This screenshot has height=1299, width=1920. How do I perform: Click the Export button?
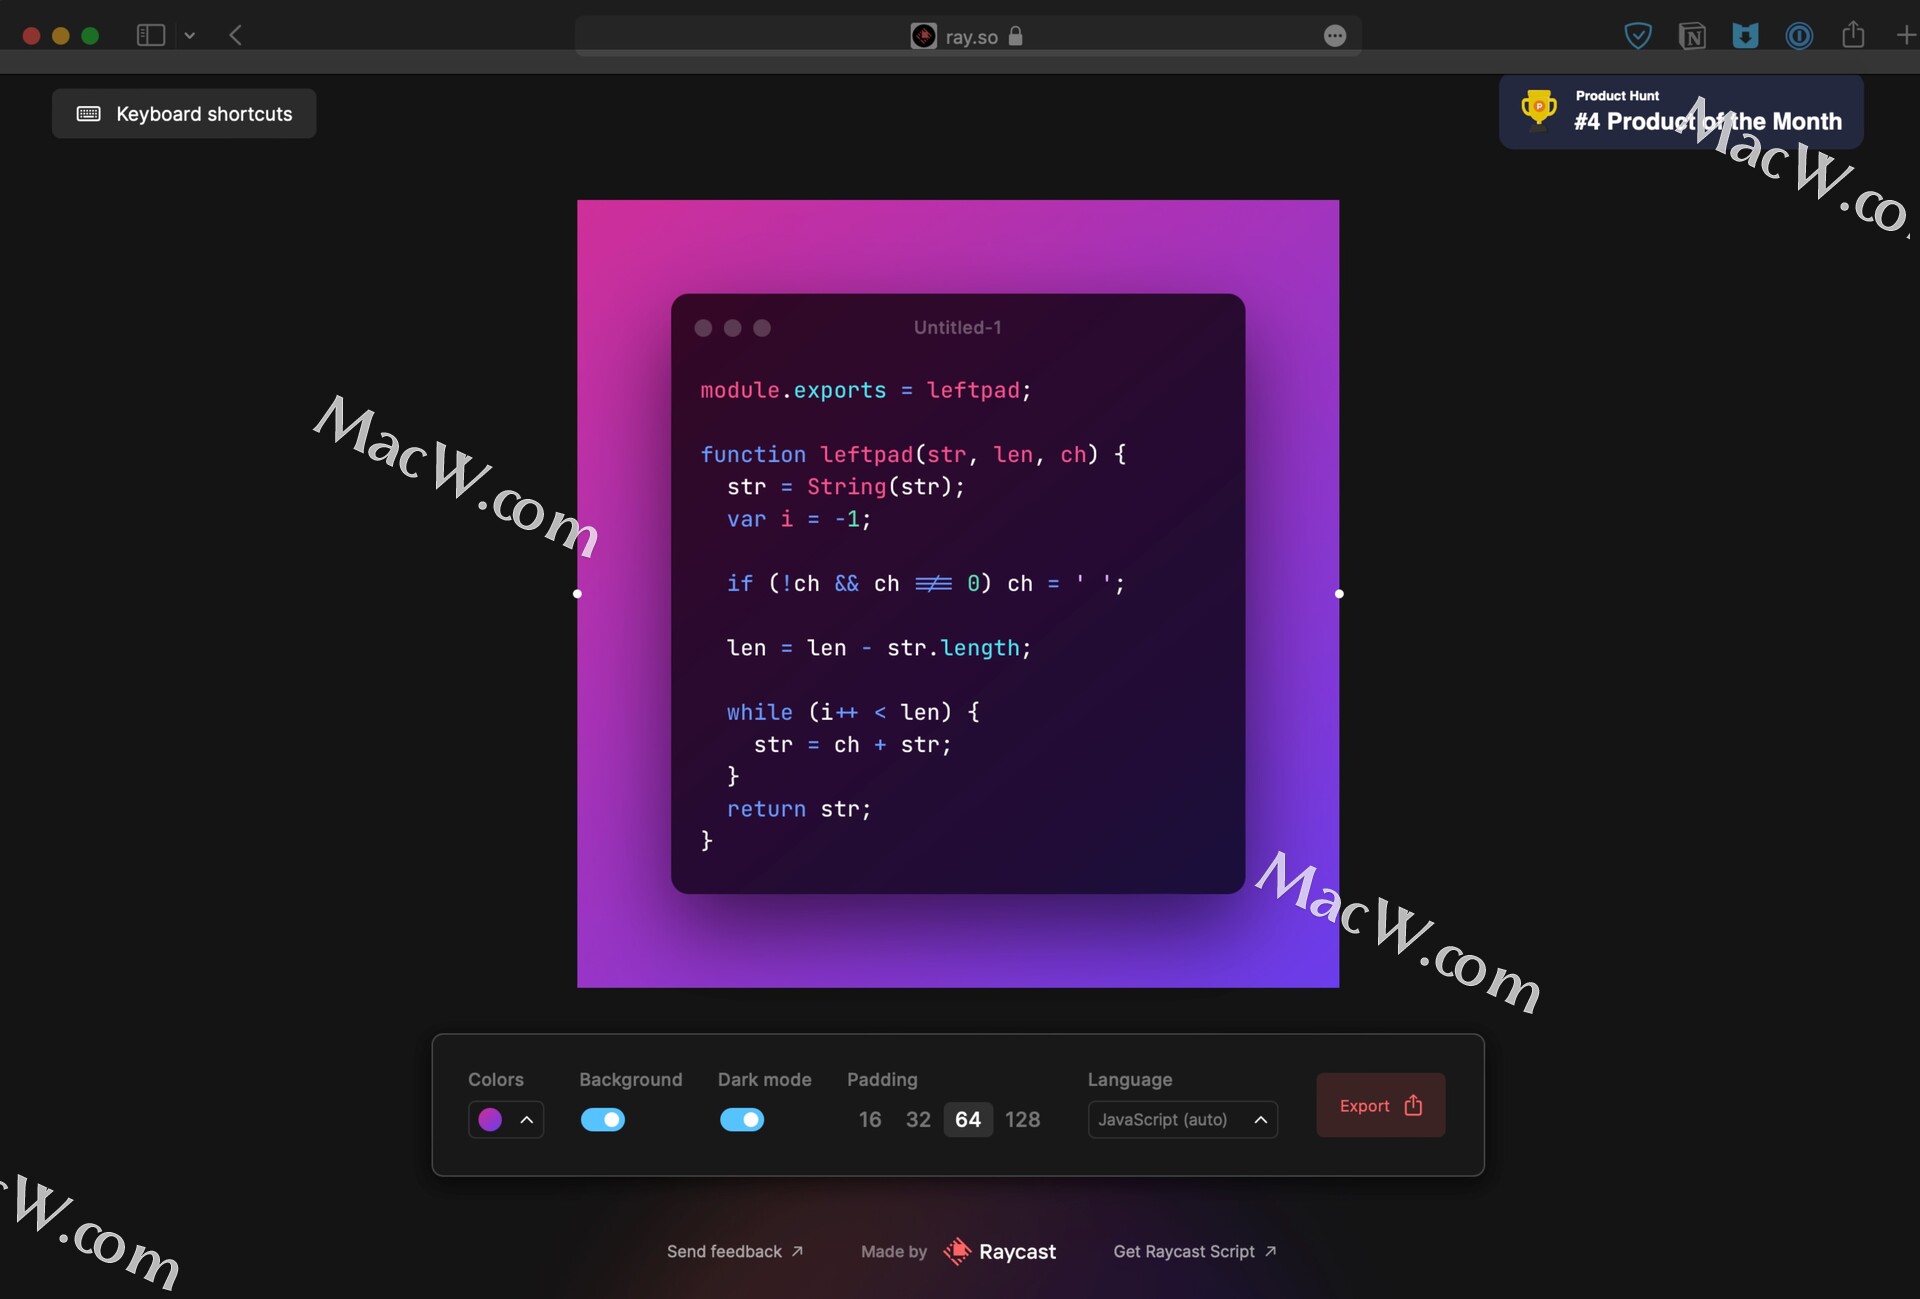click(x=1381, y=1105)
